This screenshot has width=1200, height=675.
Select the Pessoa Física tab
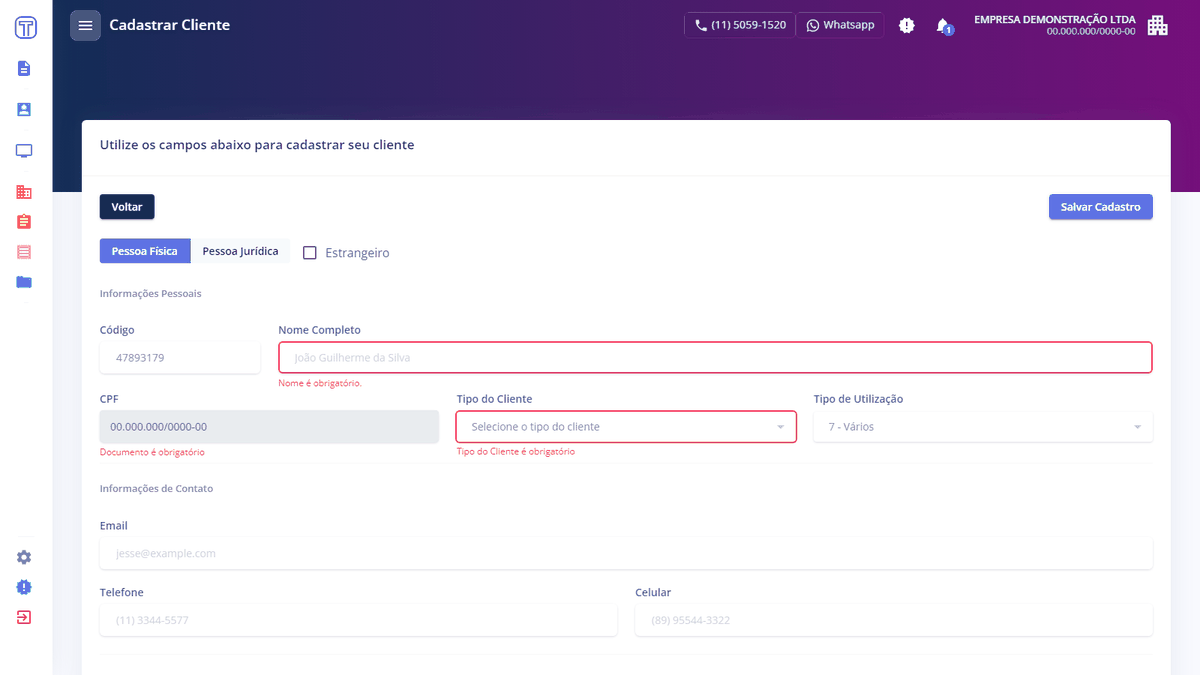pyautogui.click(x=145, y=251)
